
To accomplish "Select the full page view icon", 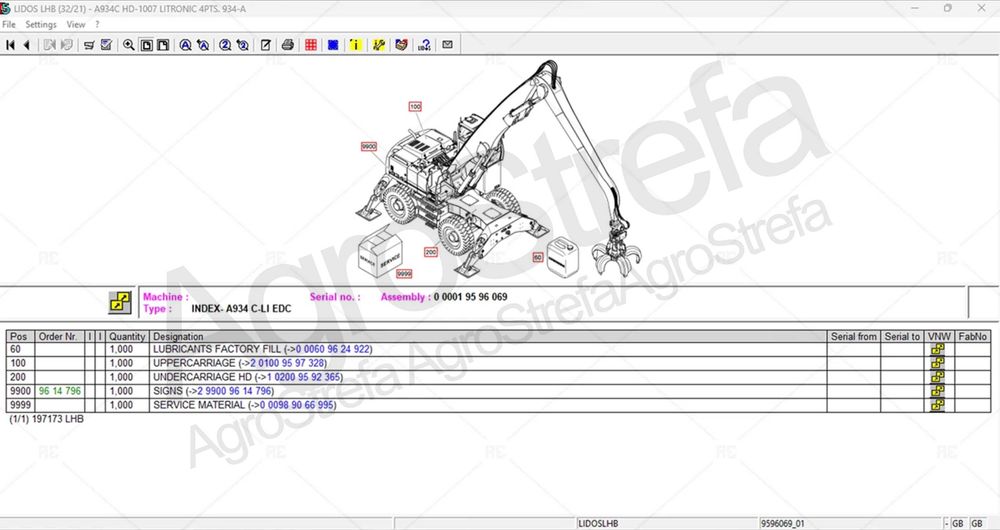I will tap(147, 45).
